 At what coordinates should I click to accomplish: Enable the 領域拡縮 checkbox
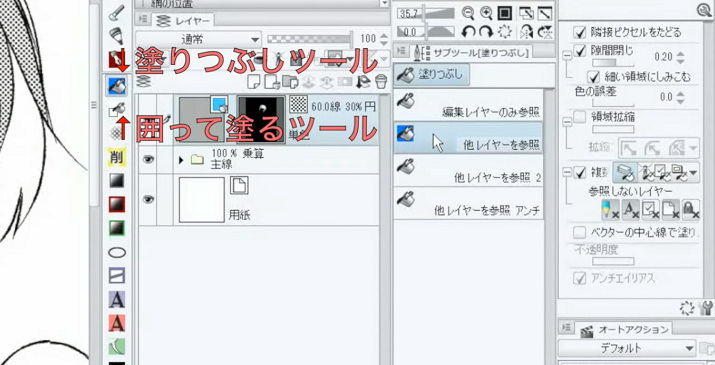580,117
